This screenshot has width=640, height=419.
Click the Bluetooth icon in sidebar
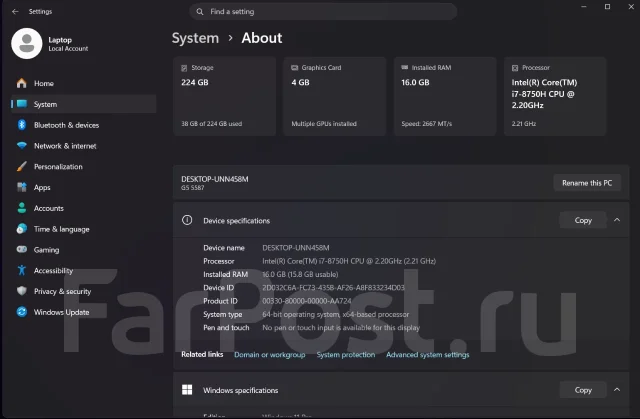click(x=22, y=125)
